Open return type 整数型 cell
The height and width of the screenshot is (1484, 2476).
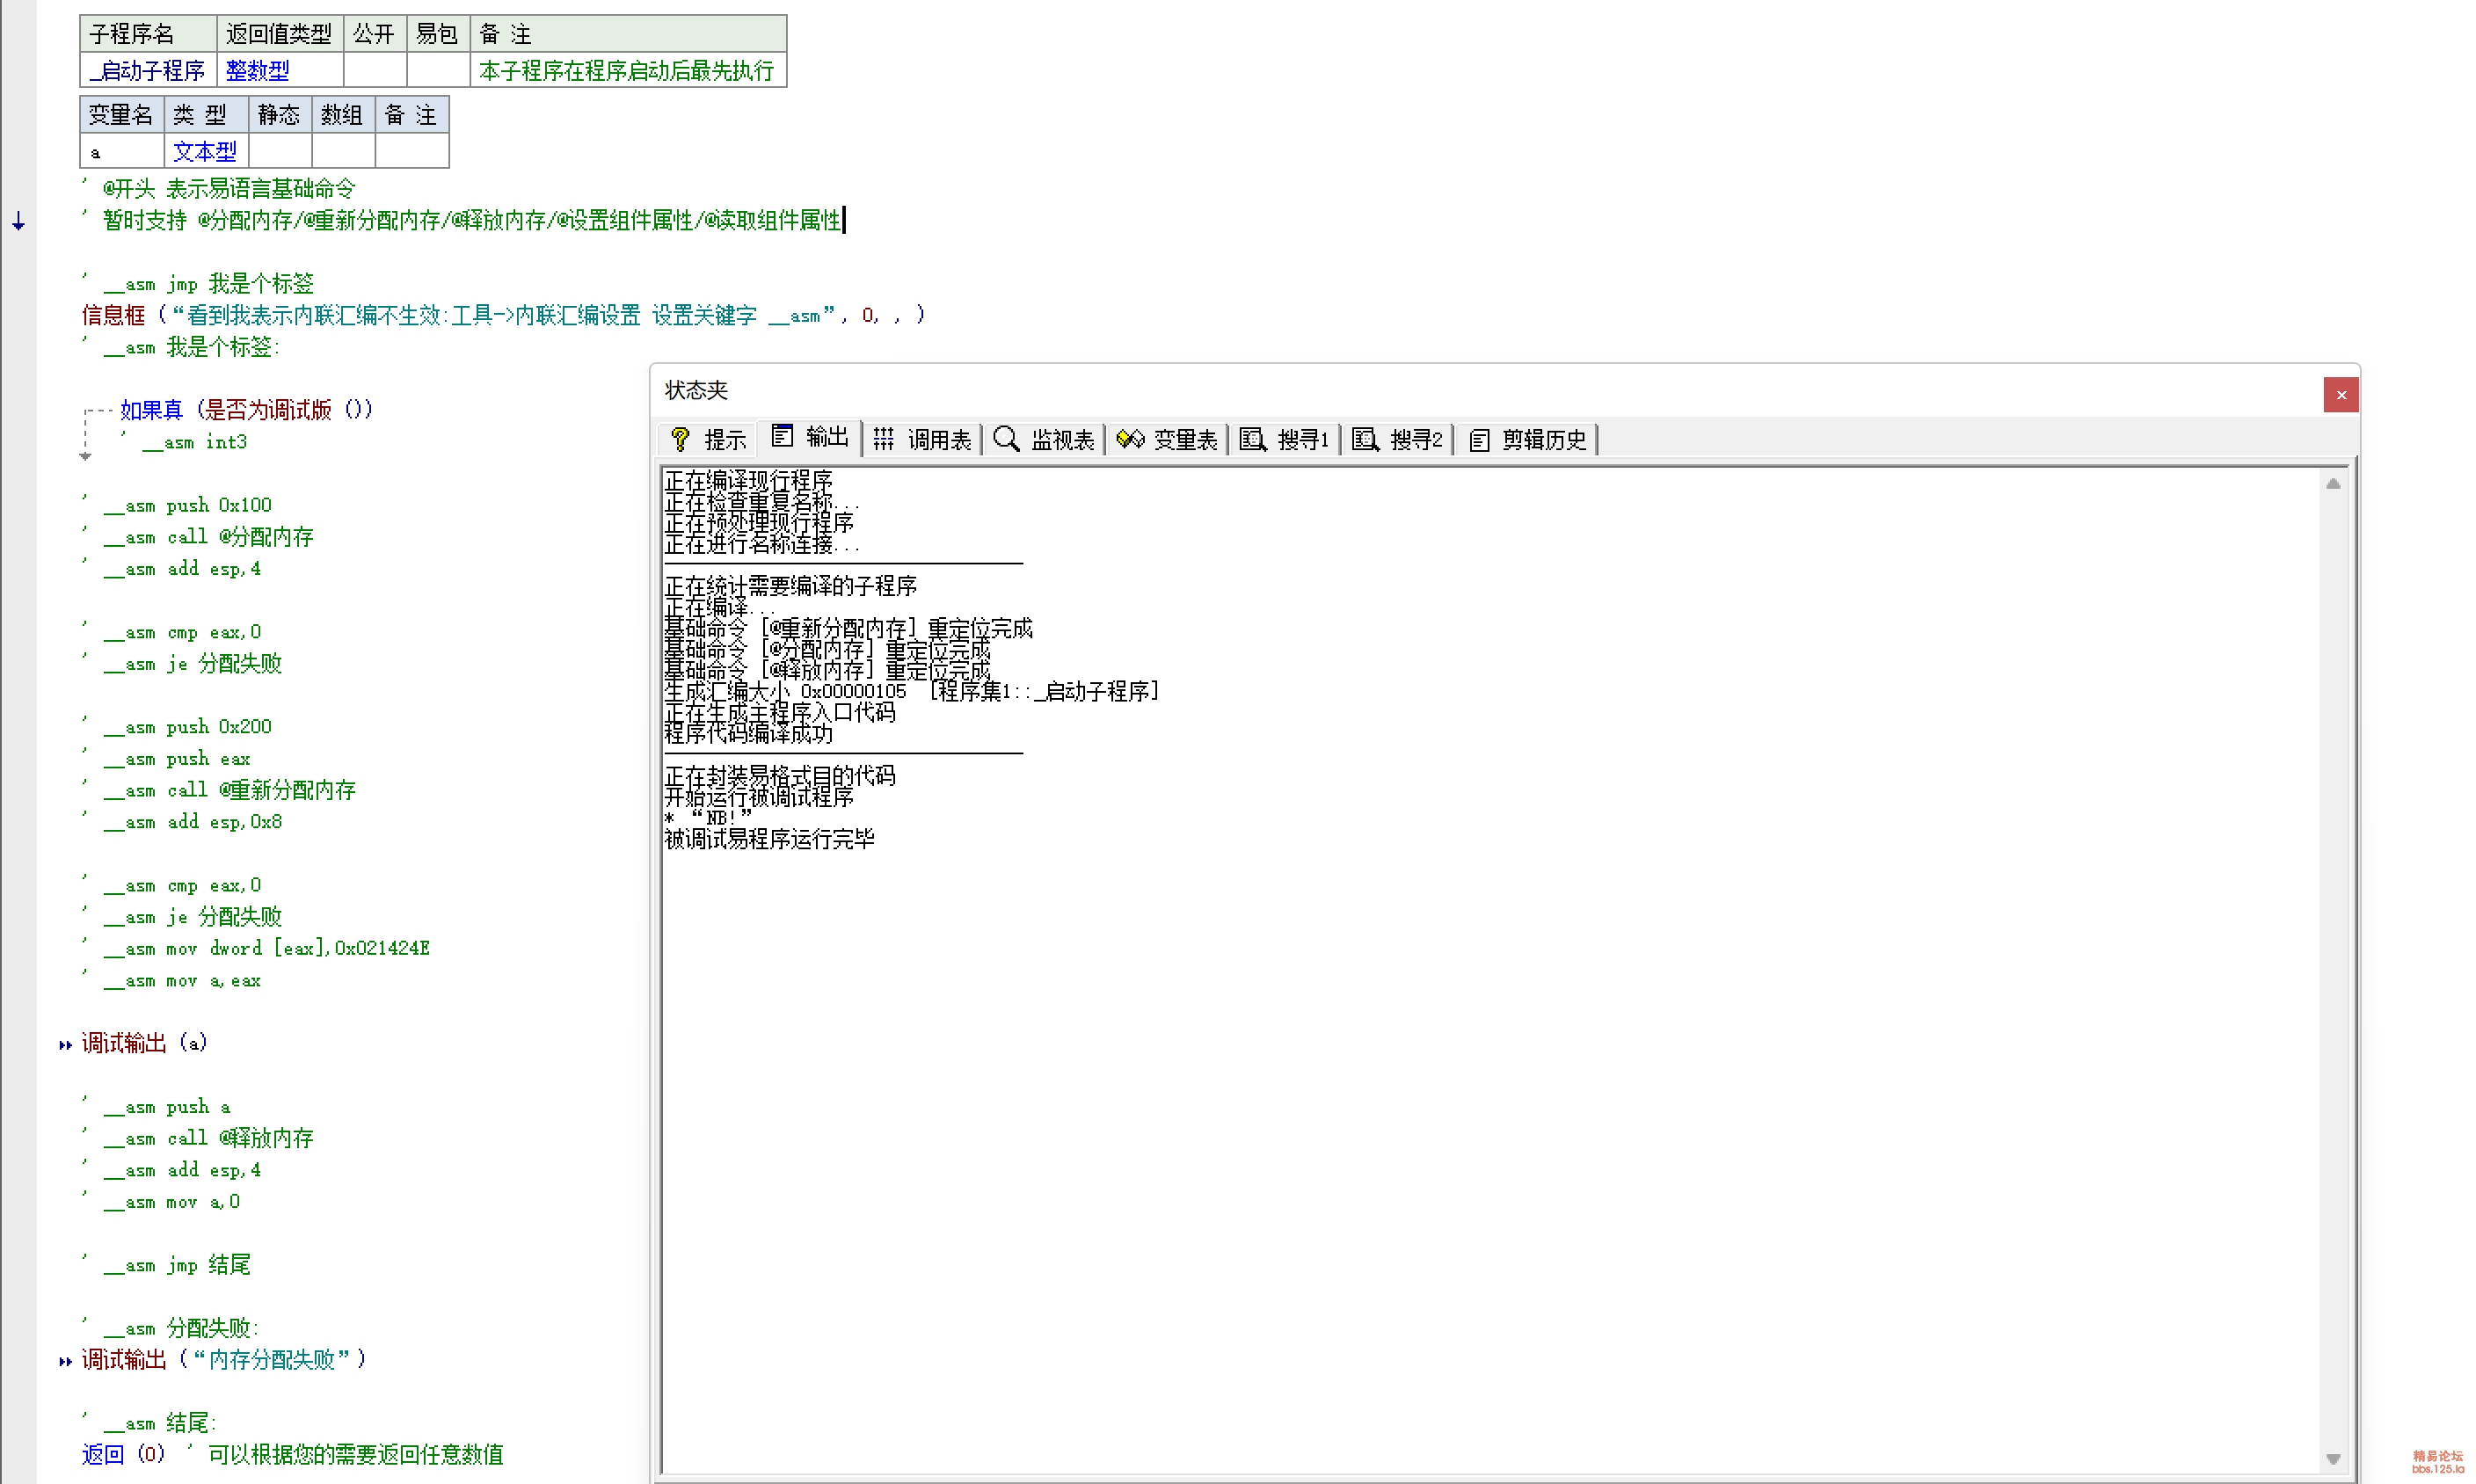pos(258,70)
